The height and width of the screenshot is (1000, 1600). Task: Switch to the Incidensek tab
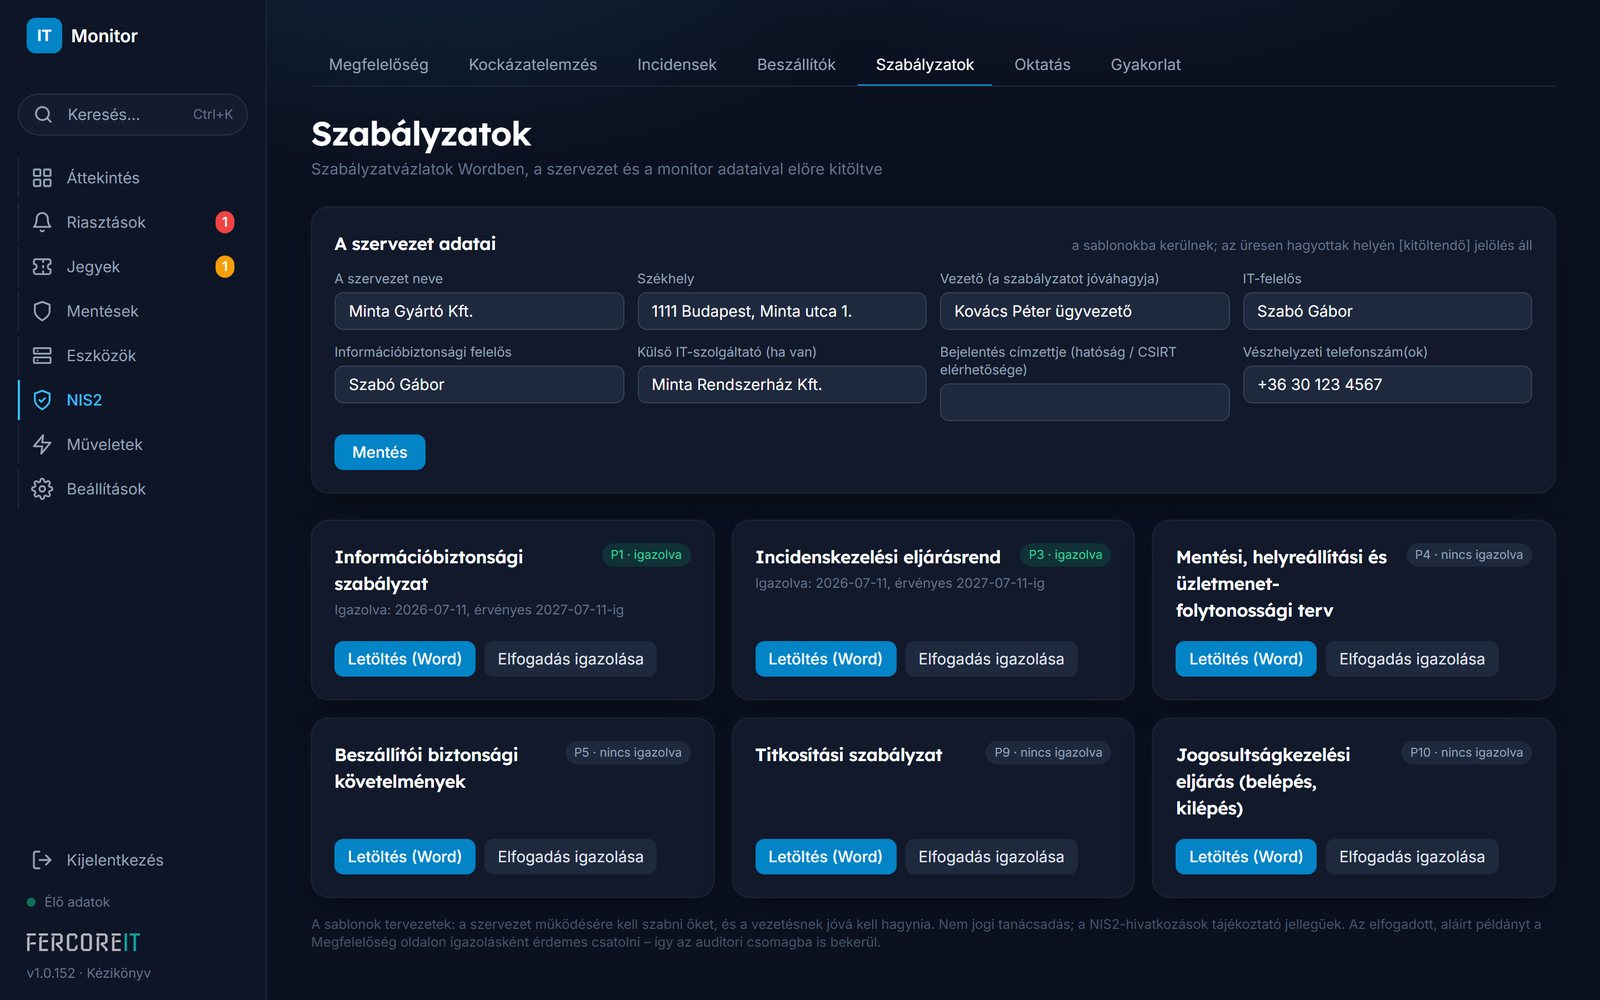tap(677, 65)
